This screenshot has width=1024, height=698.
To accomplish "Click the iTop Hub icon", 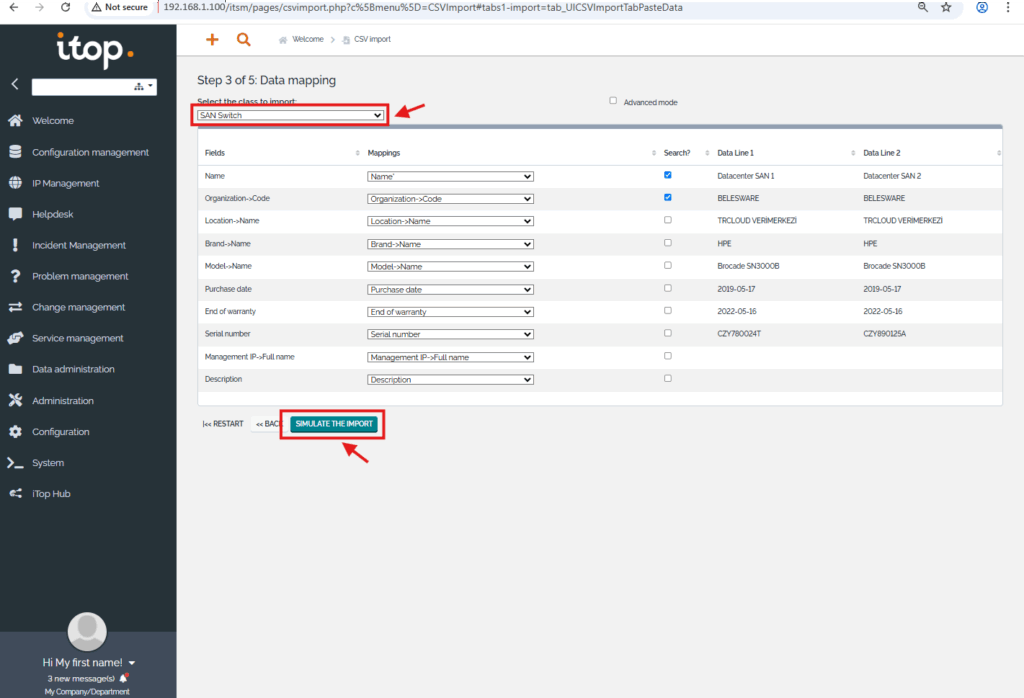I will (x=15, y=493).
